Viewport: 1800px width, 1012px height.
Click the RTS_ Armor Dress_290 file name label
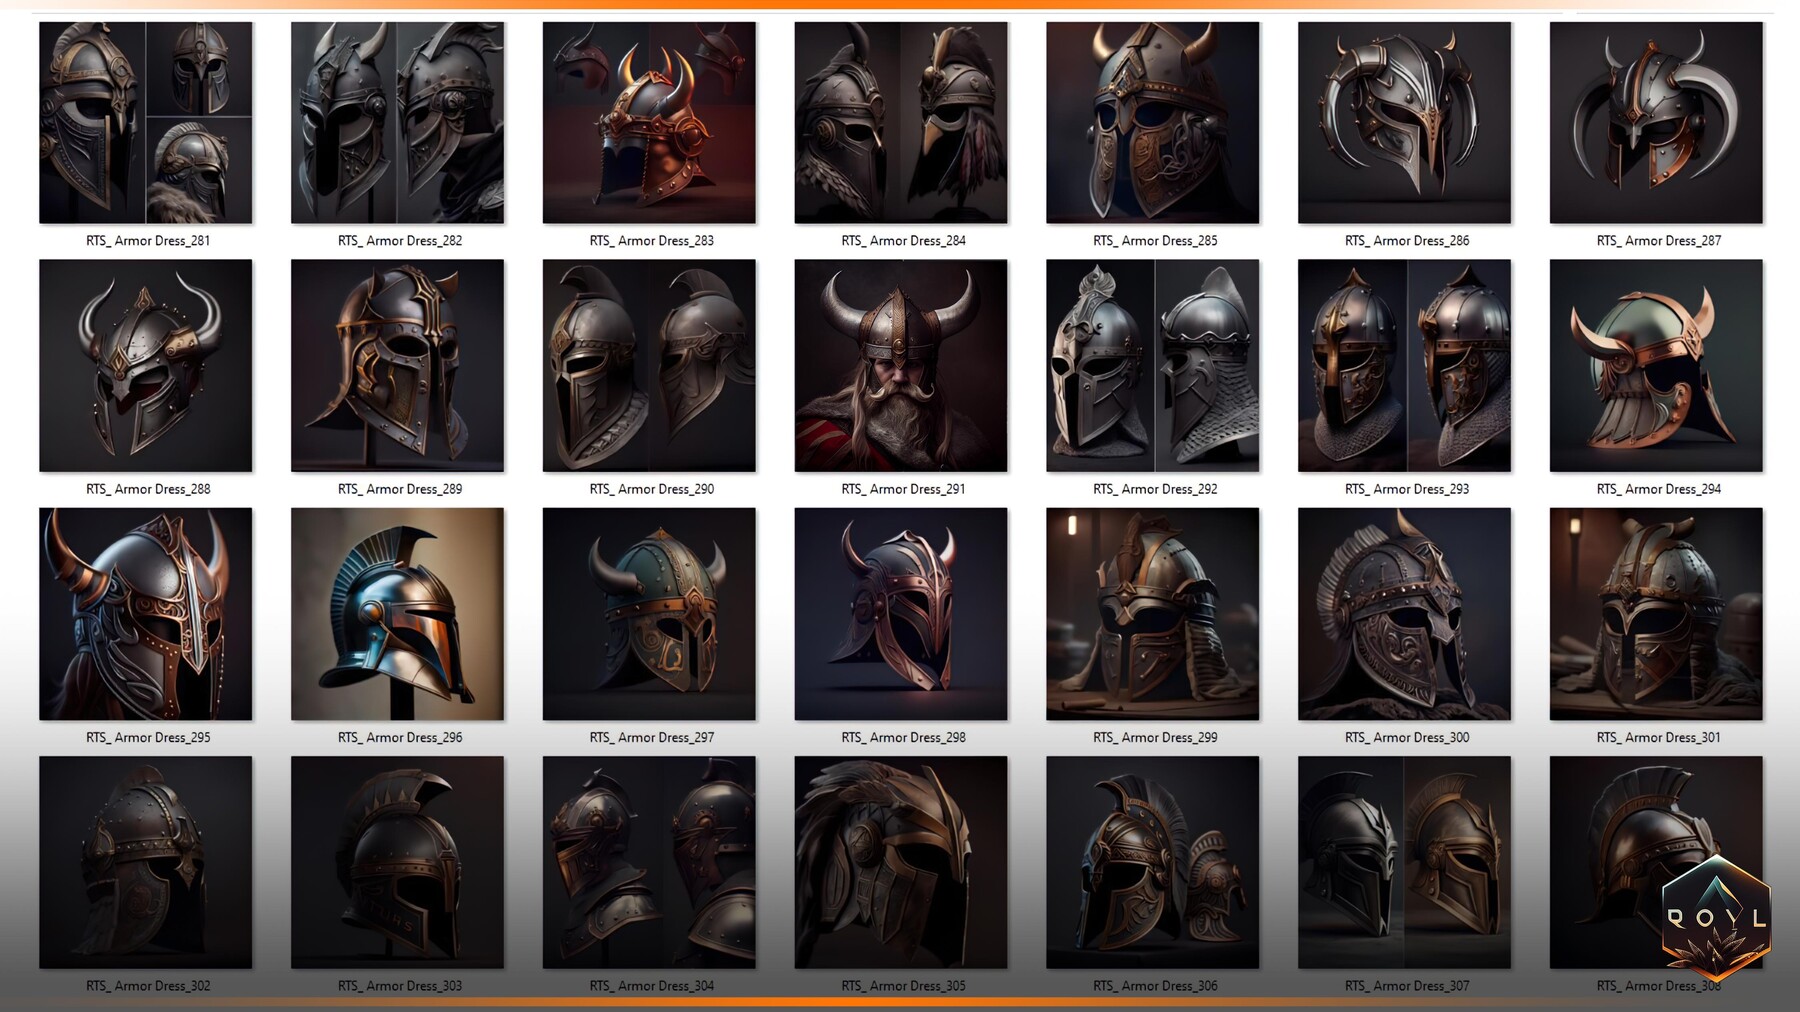click(x=648, y=489)
